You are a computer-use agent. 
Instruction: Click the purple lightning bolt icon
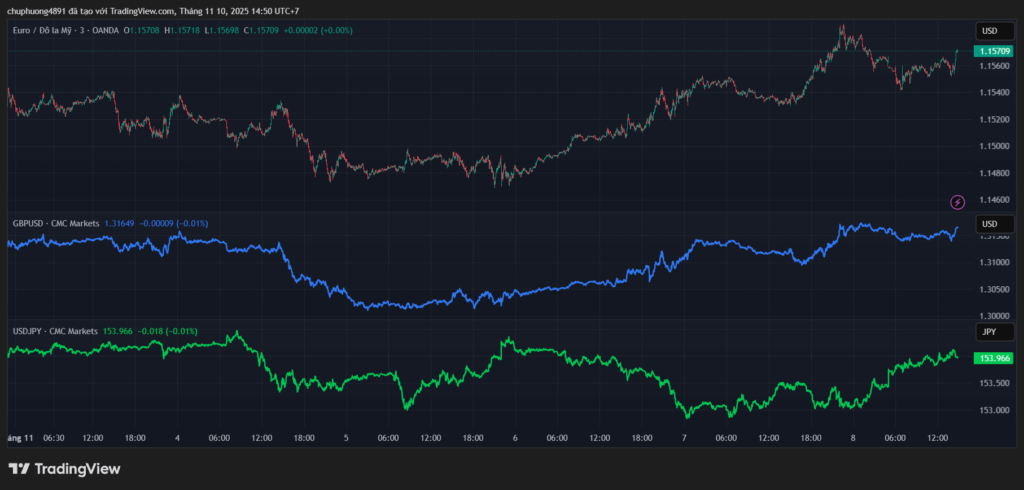(957, 202)
